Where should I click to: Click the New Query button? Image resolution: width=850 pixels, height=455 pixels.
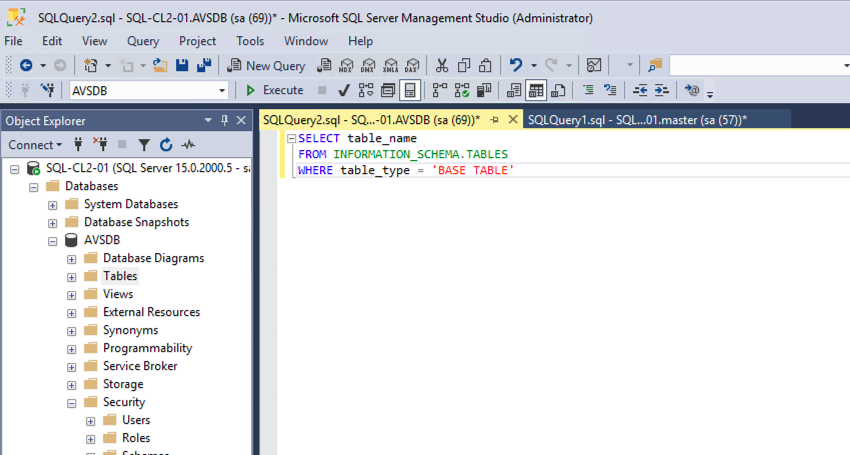tap(266, 65)
